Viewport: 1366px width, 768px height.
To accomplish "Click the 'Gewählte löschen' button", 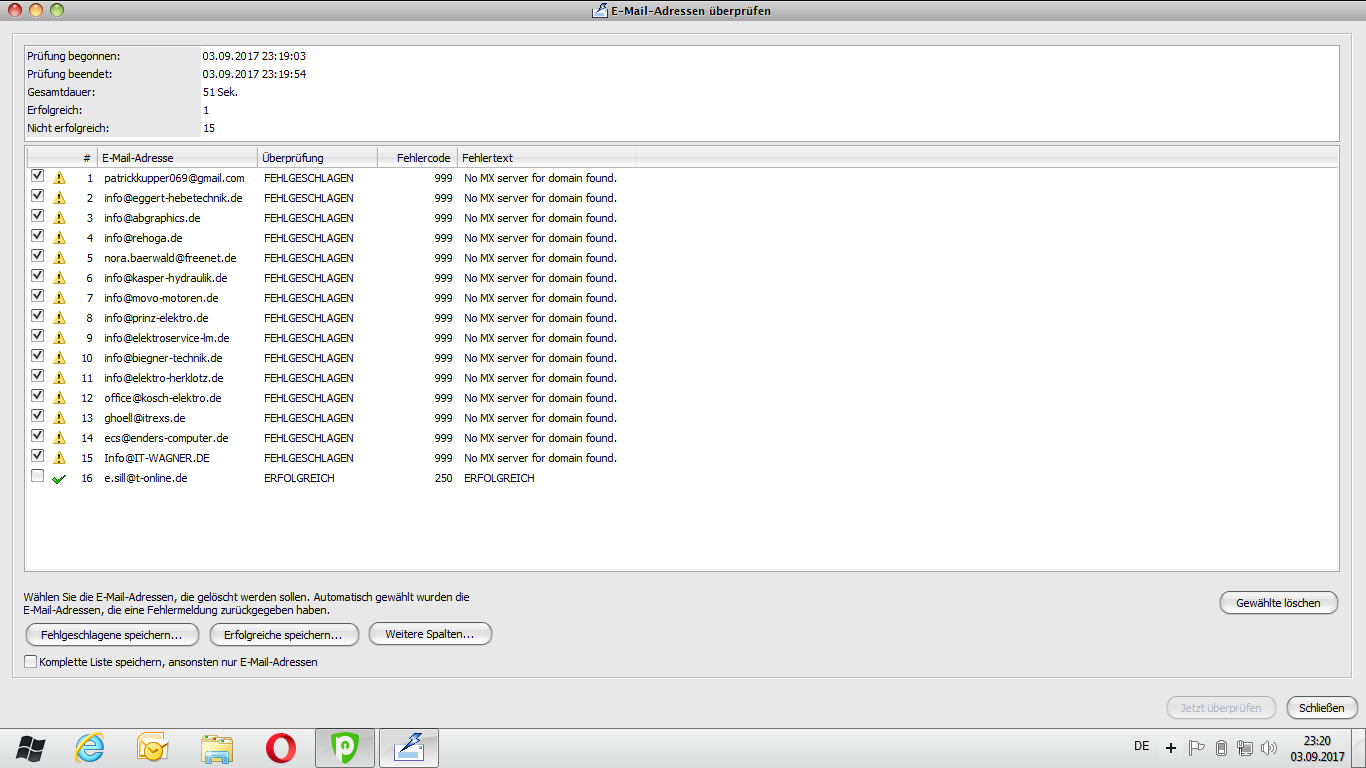I will click(1278, 602).
